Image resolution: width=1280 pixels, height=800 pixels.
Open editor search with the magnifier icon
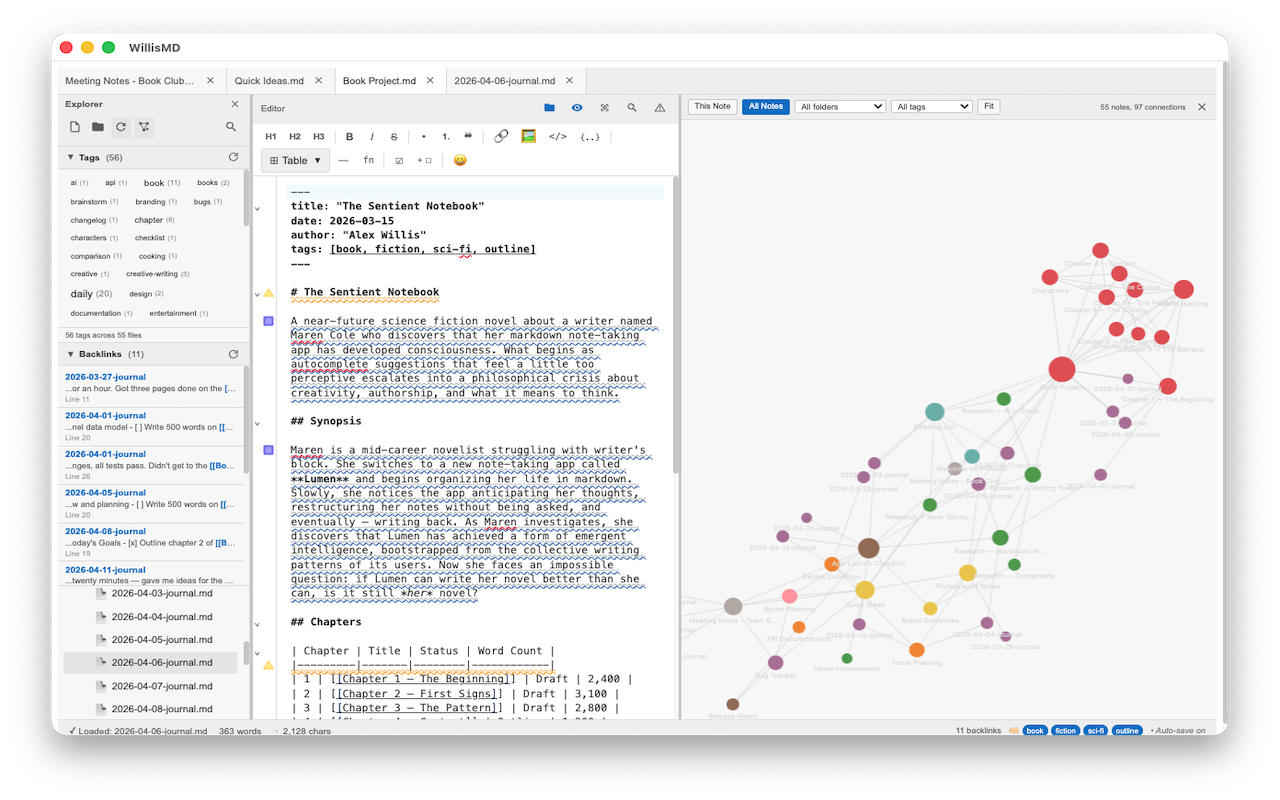pyautogui.click(x=632, y=108)
